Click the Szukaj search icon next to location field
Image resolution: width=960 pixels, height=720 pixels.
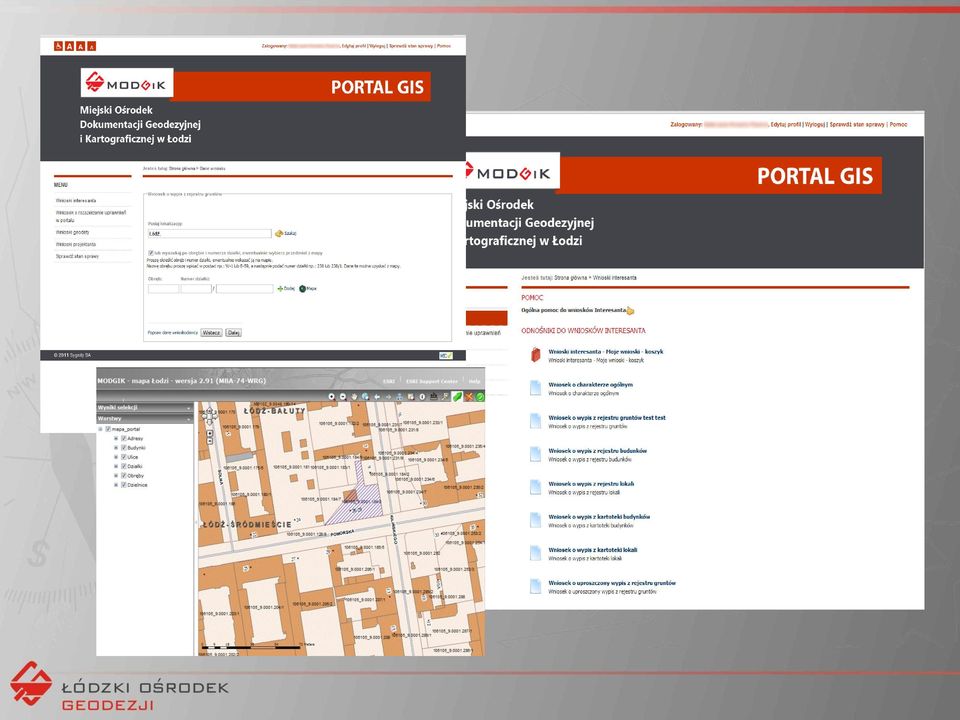click(x=279, y=233)
